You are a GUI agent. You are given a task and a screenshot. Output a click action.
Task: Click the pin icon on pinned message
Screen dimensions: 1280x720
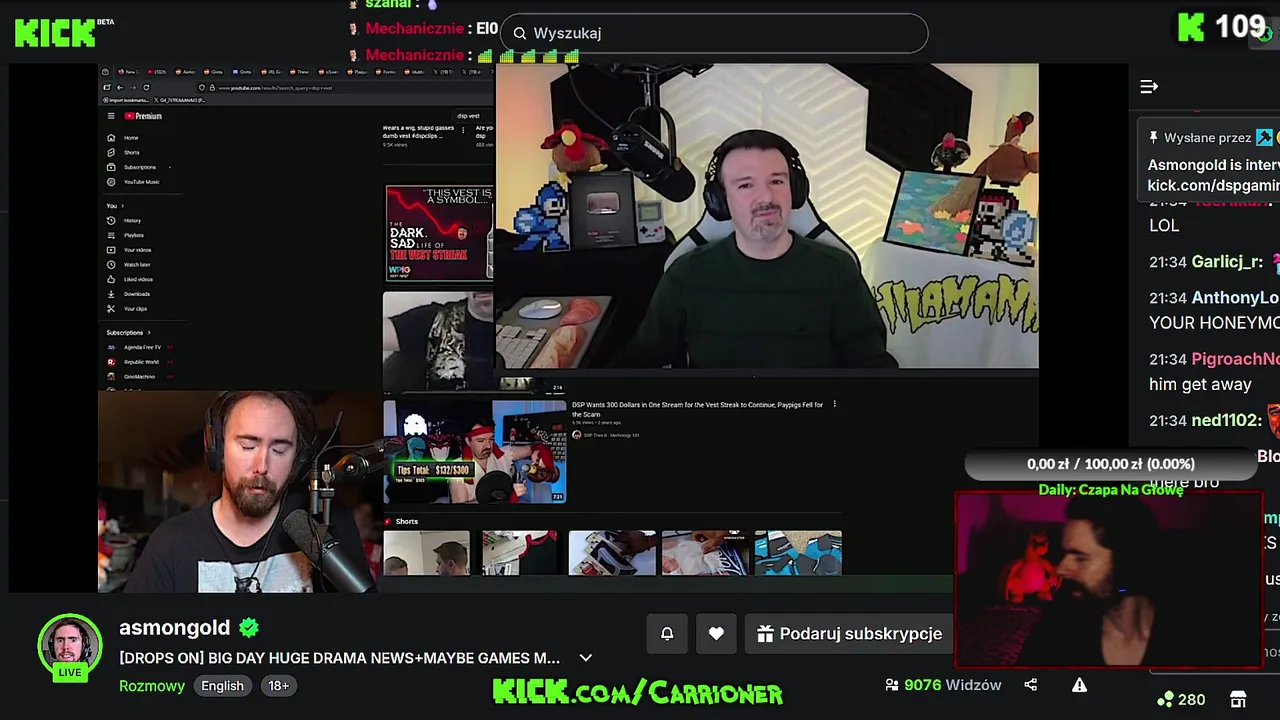[x=1153, y=137]
